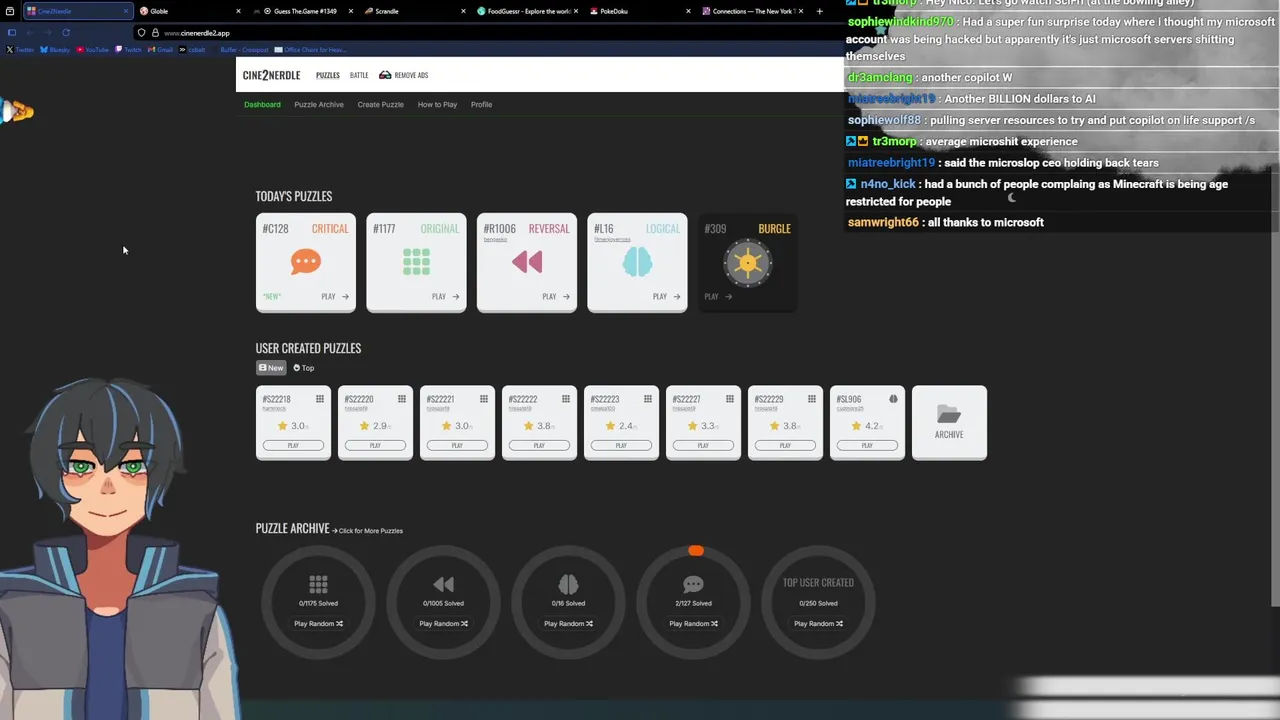Click the Remove Ads car icon
1280x720 pixels.
pyautogui.click(x=385, y=75)
